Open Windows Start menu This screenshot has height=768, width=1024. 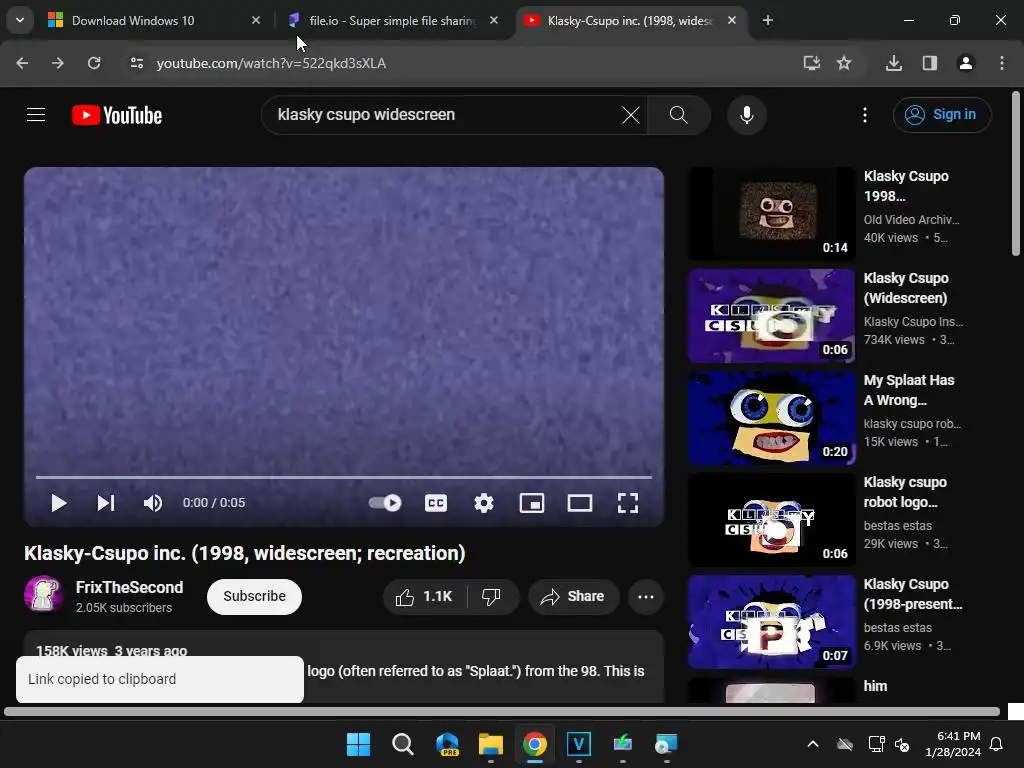pyautogui.click(x=358, y=744)
